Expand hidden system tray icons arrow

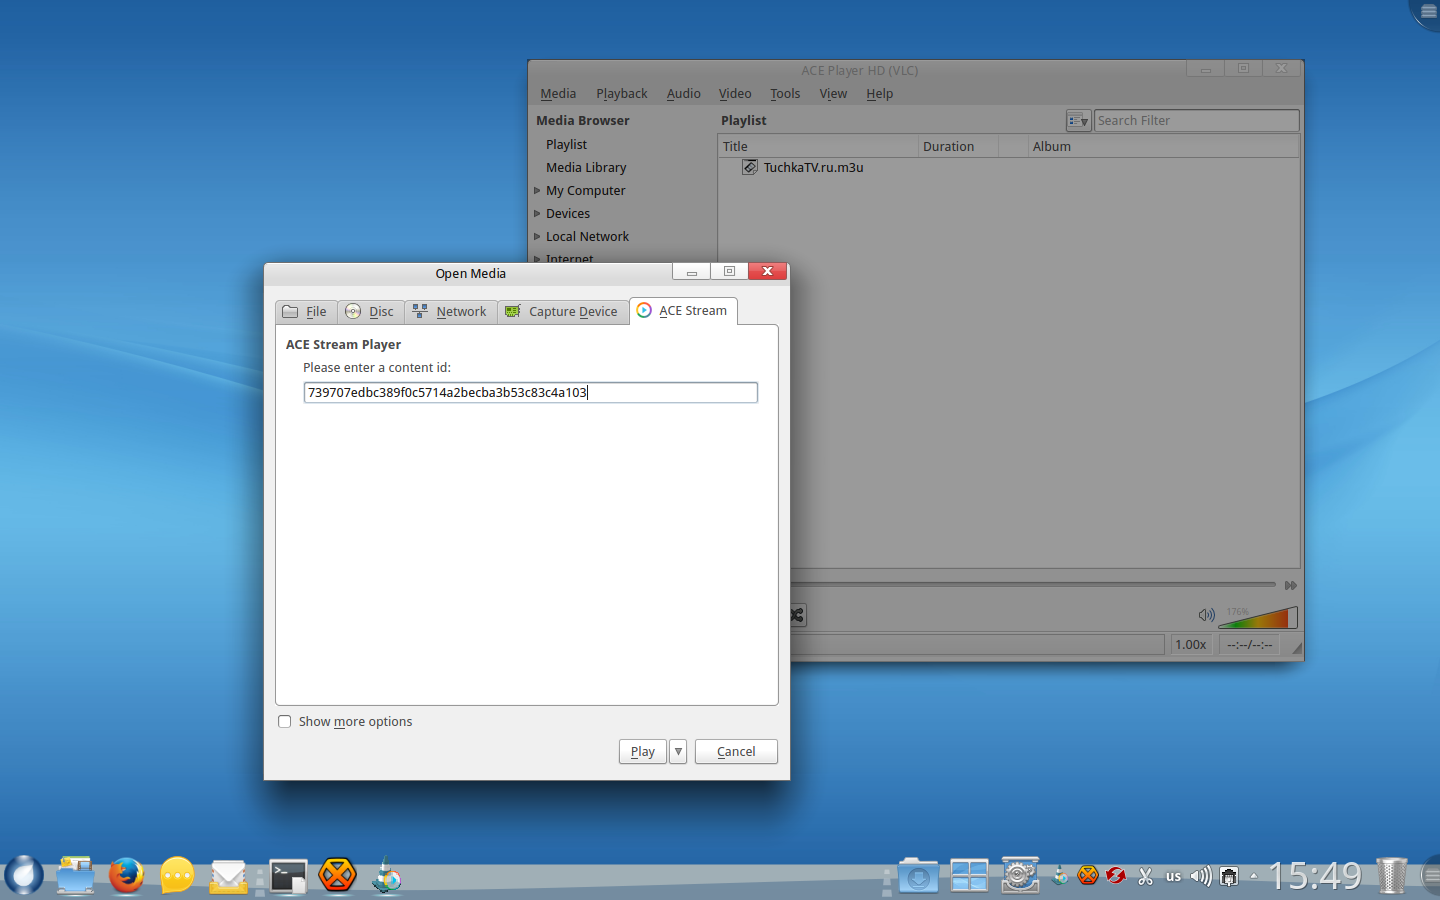(1254, 877)
